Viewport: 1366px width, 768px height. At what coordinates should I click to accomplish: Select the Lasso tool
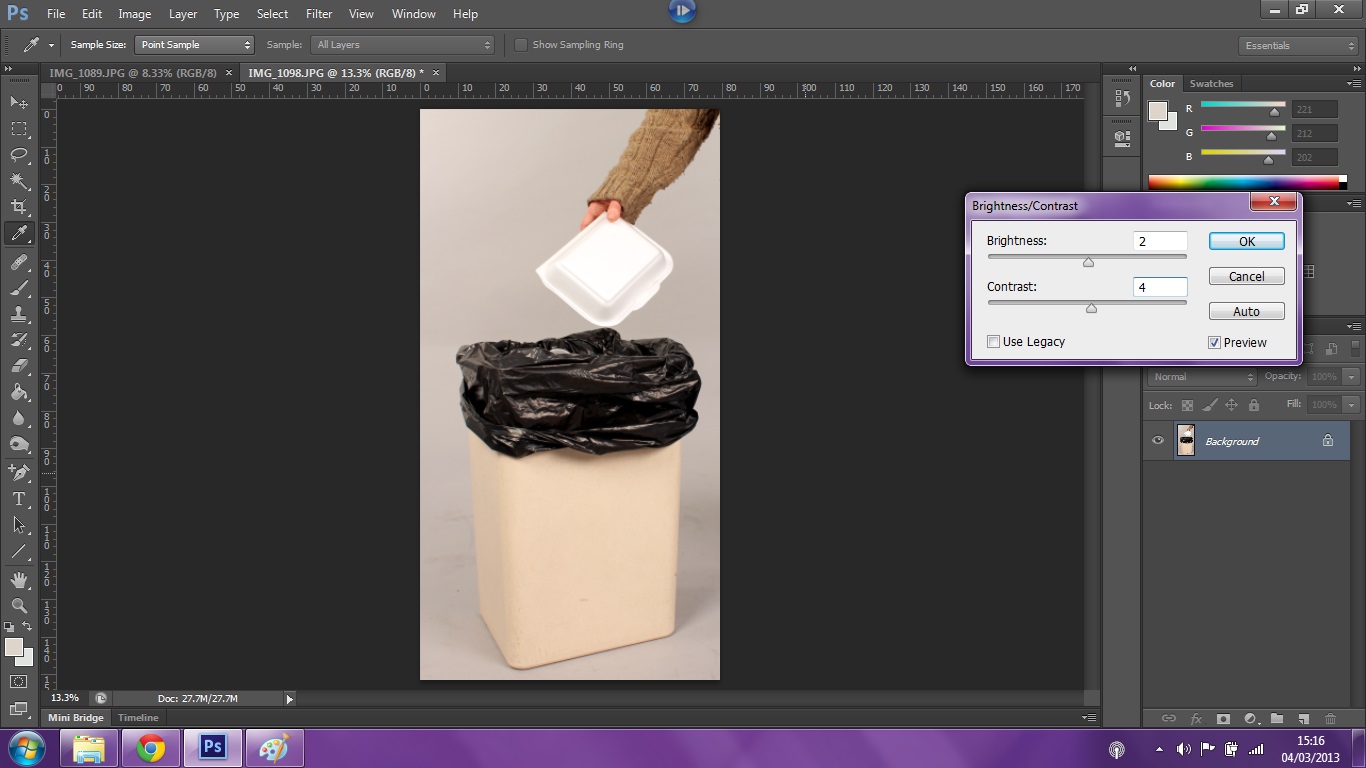(19, 154)
